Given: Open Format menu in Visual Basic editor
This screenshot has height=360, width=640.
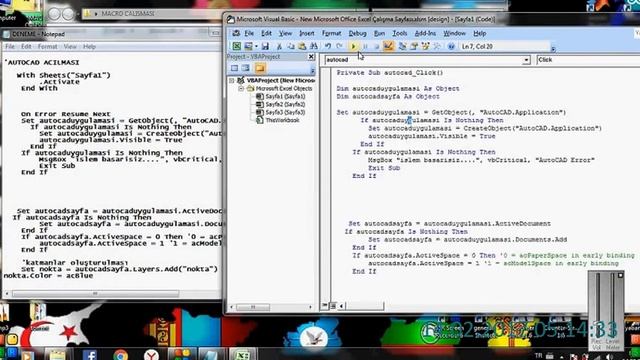Looking at the screenshot, I should pos(331,33).
